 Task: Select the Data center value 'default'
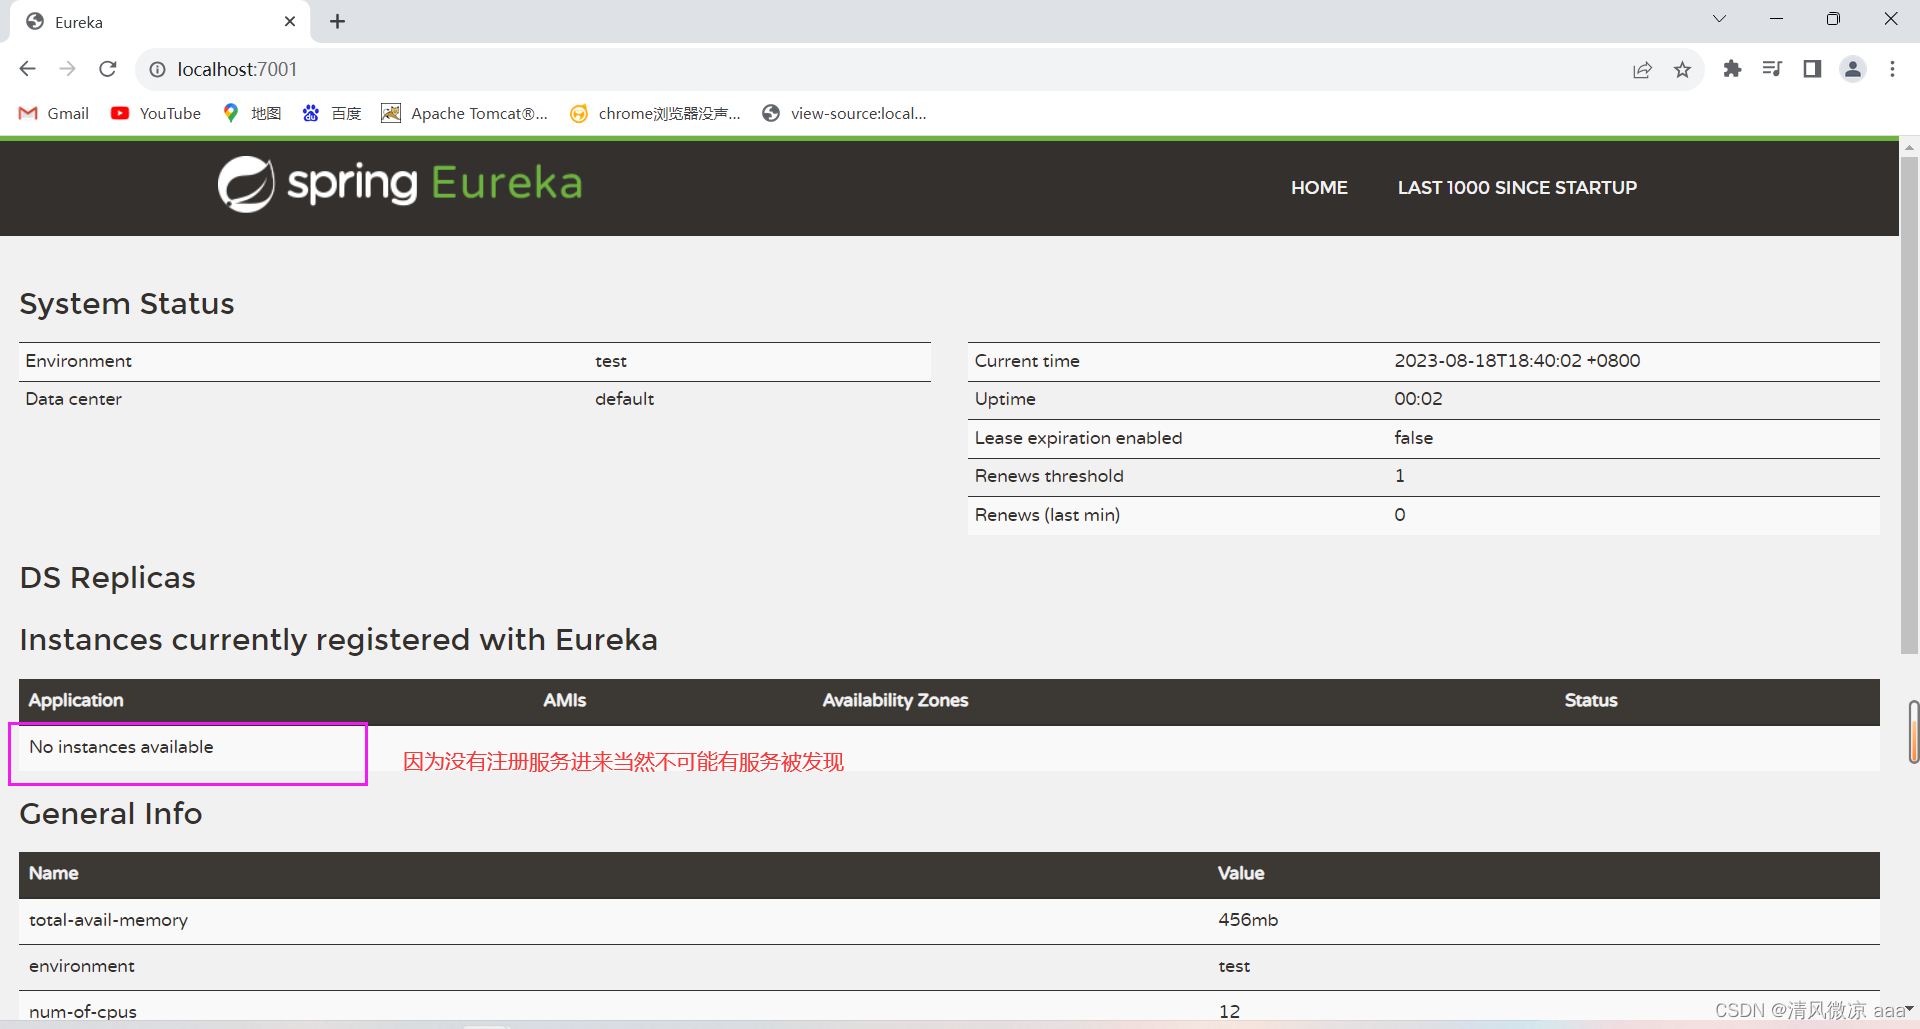pos(624,399)
